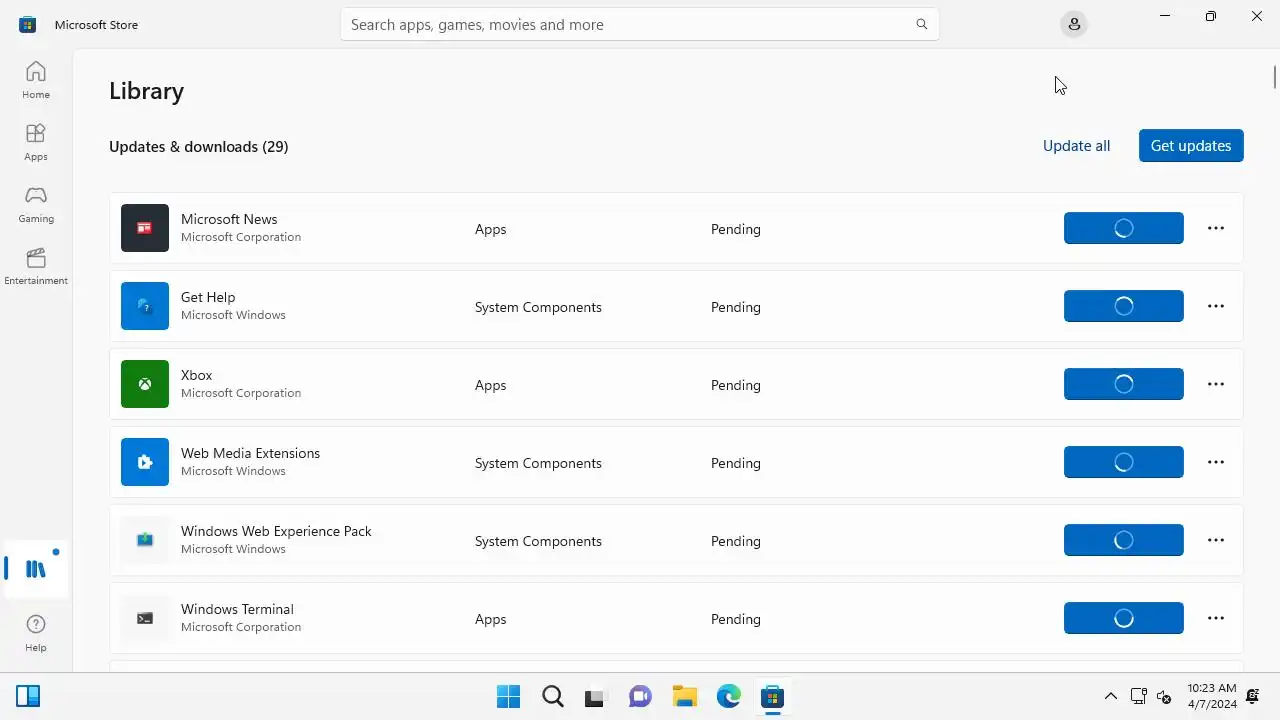This screenshot has height=720, width=1280.
Task: Open more options for Get Help
Action: click(x=1216, y=306)
